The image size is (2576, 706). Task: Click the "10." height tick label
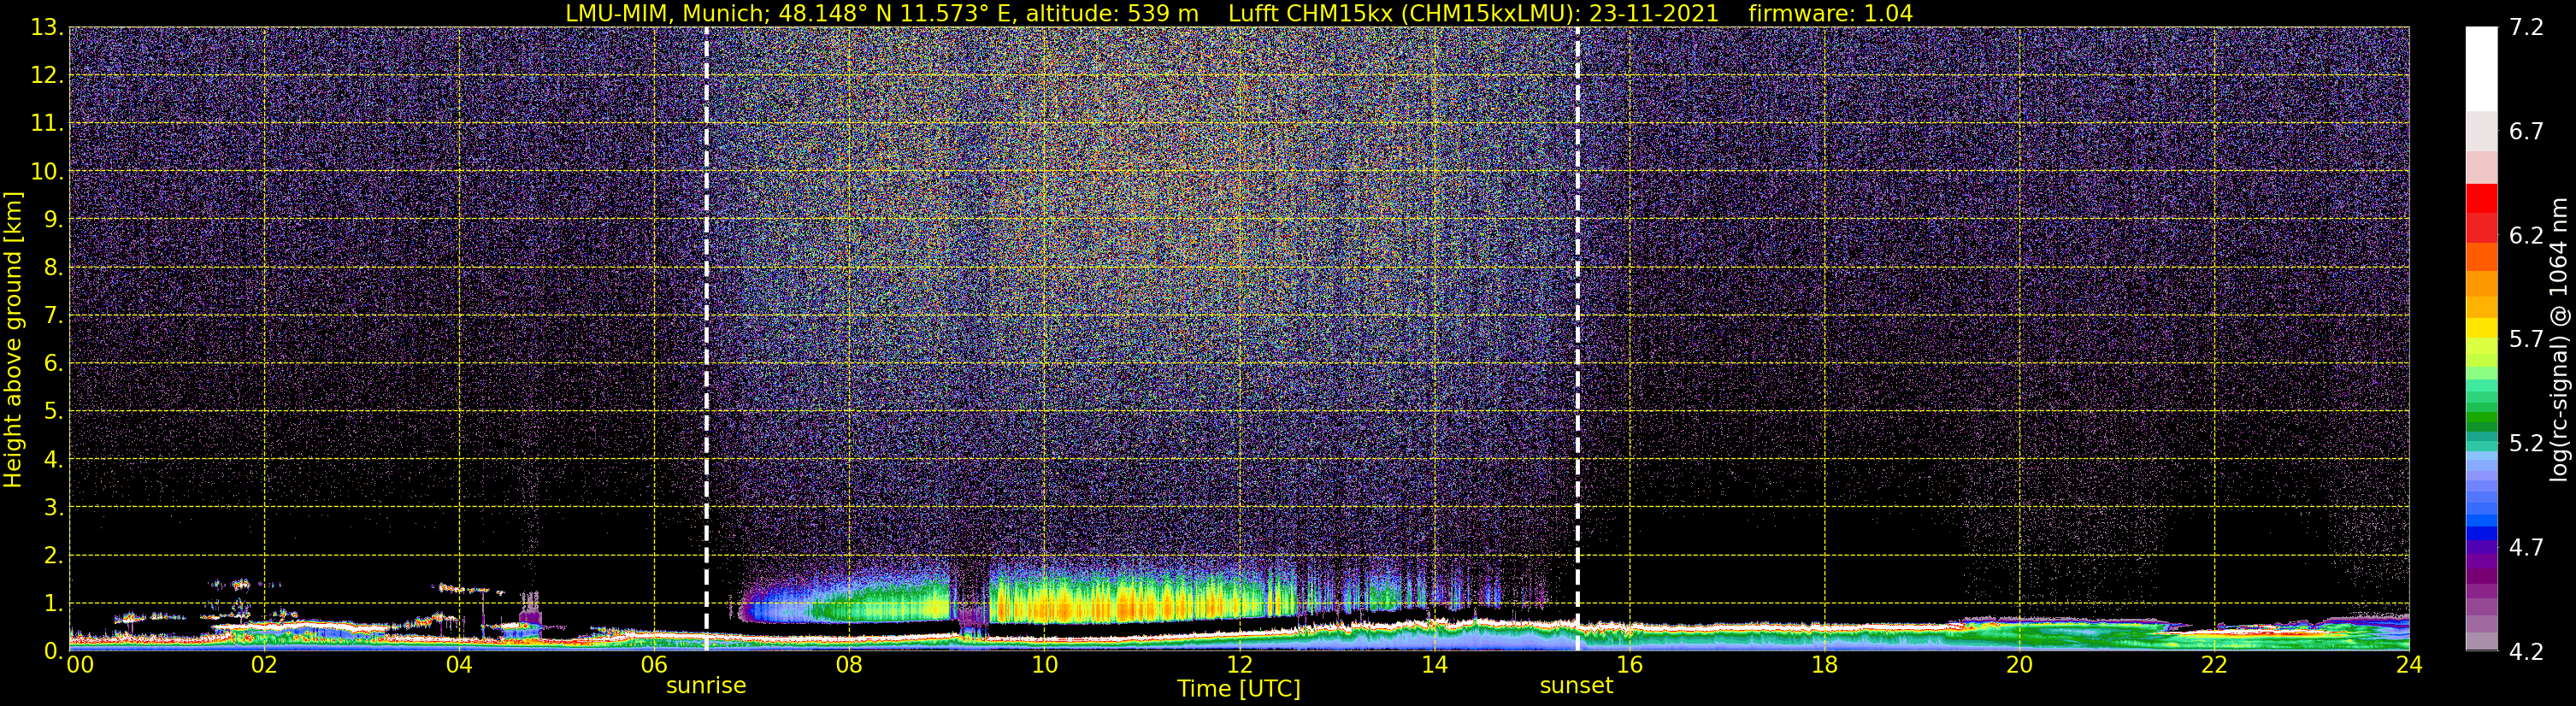coord(47,172)
